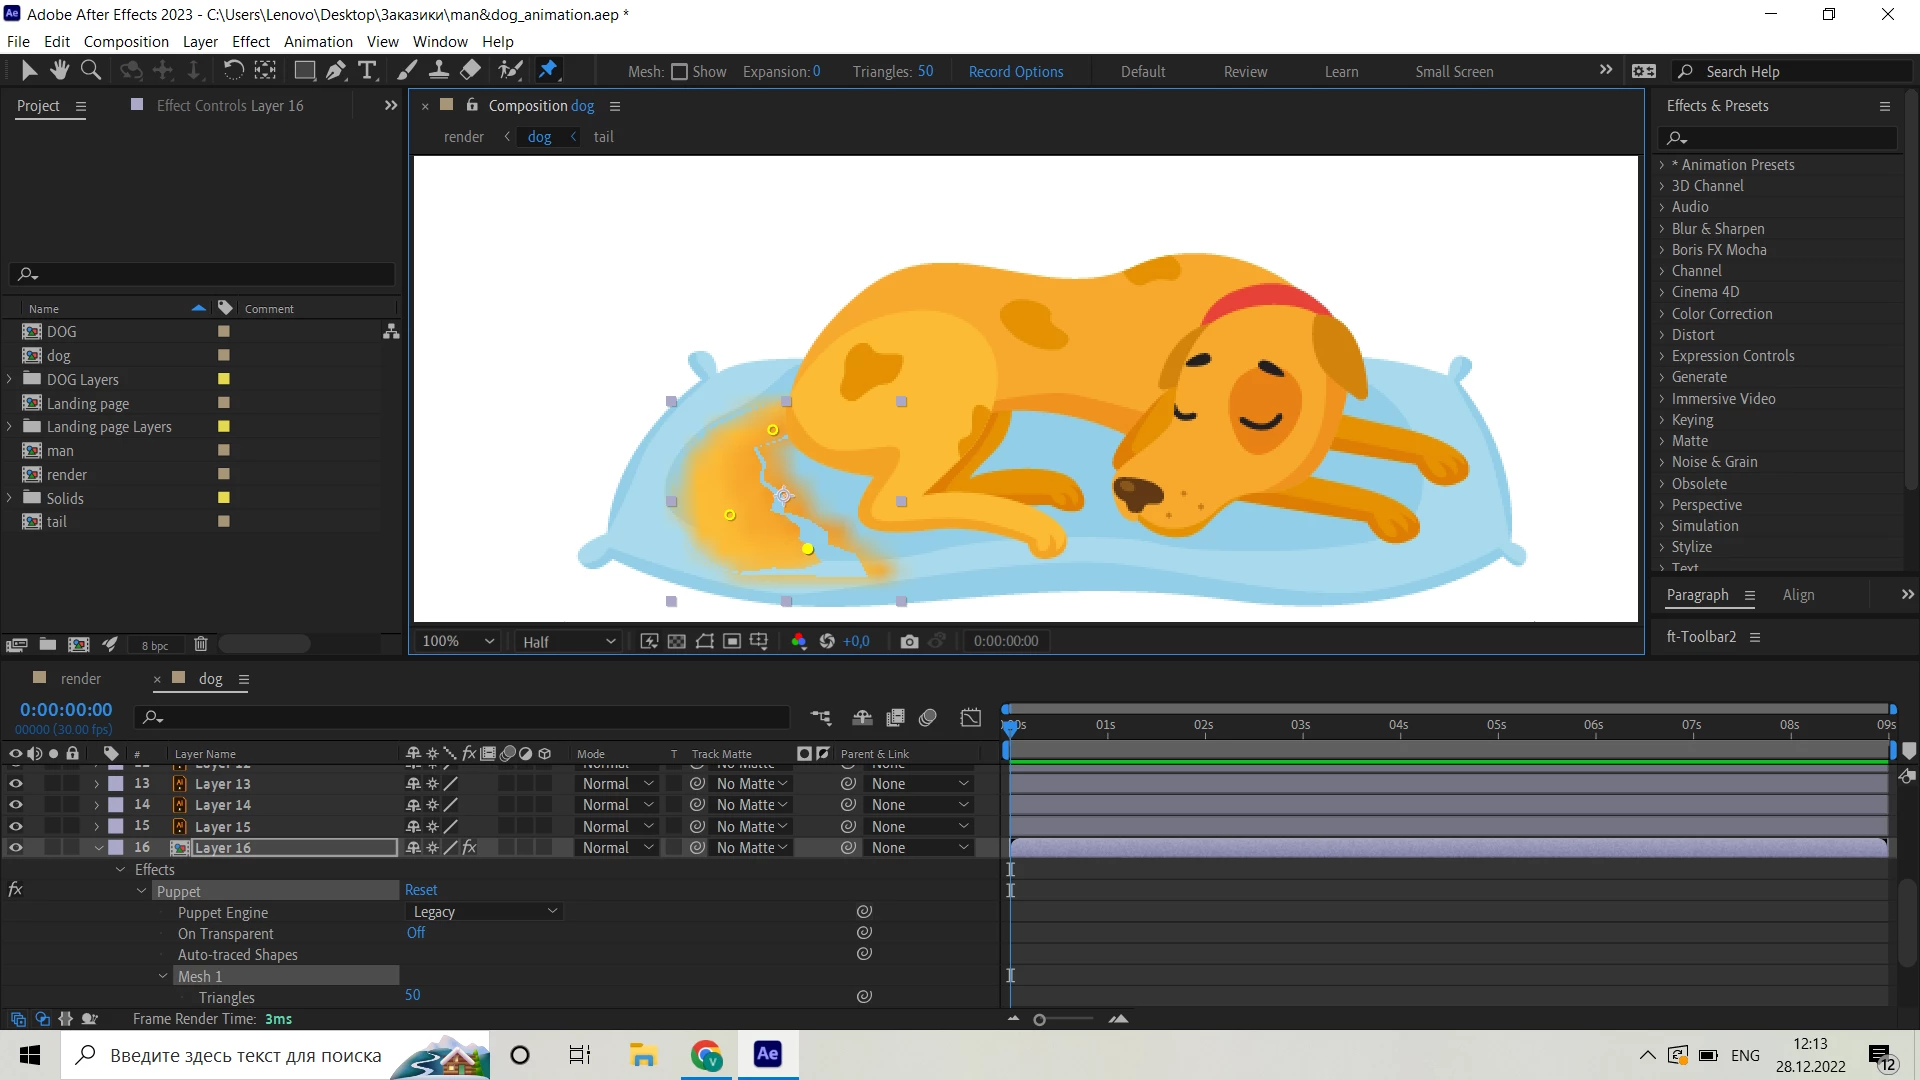The height and width of the screenshot is (1080, 1920).
Task: Click Record Options in toolbar
Action: (1015, 72)
